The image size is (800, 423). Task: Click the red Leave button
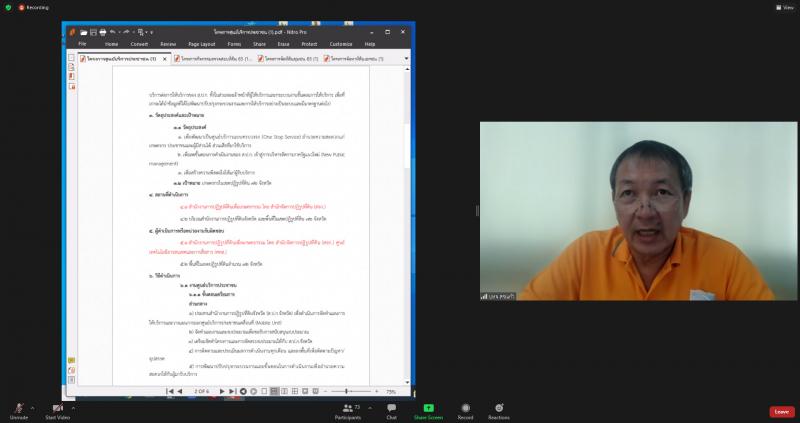pos(782,412)
